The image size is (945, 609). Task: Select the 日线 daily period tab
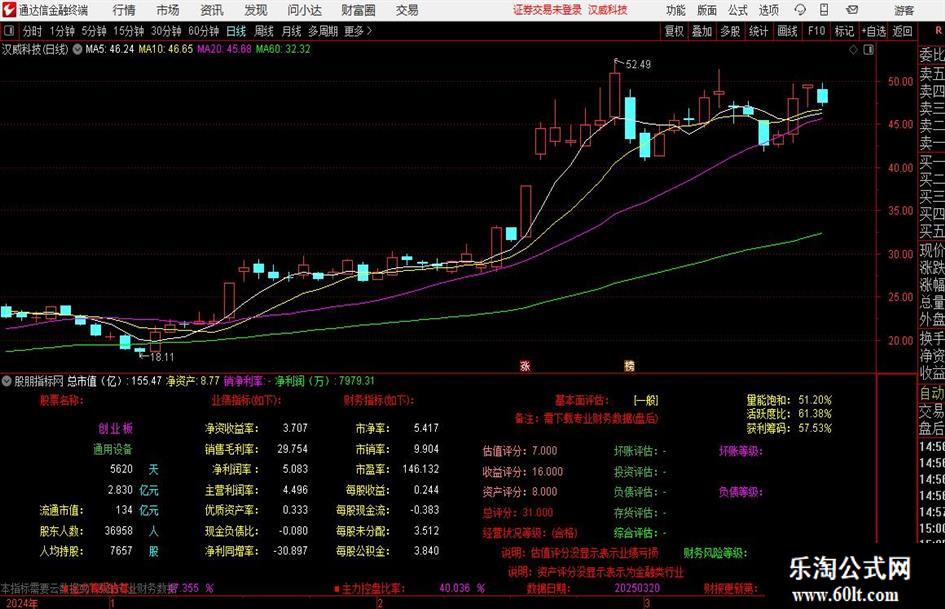pos(236,31)
